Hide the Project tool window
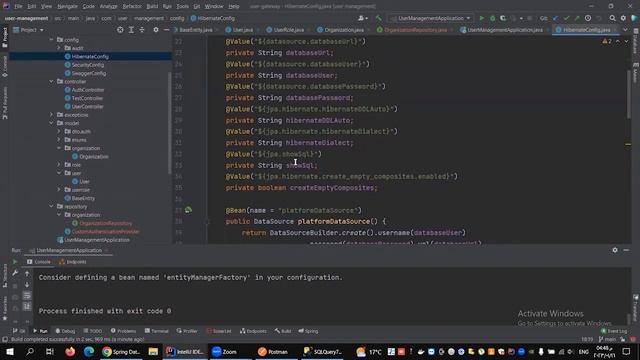The height and width of the screenshot is (360, 640). coord(166,30)
